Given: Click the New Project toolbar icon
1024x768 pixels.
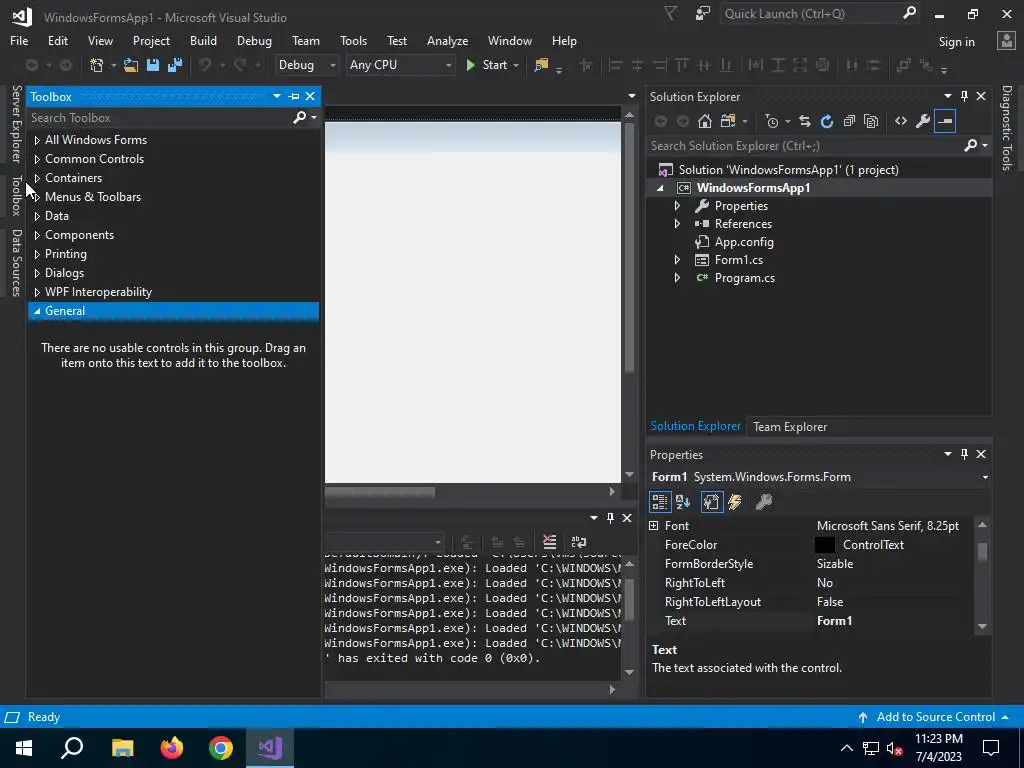Looking at the screenshot, I should pos(97,65).
